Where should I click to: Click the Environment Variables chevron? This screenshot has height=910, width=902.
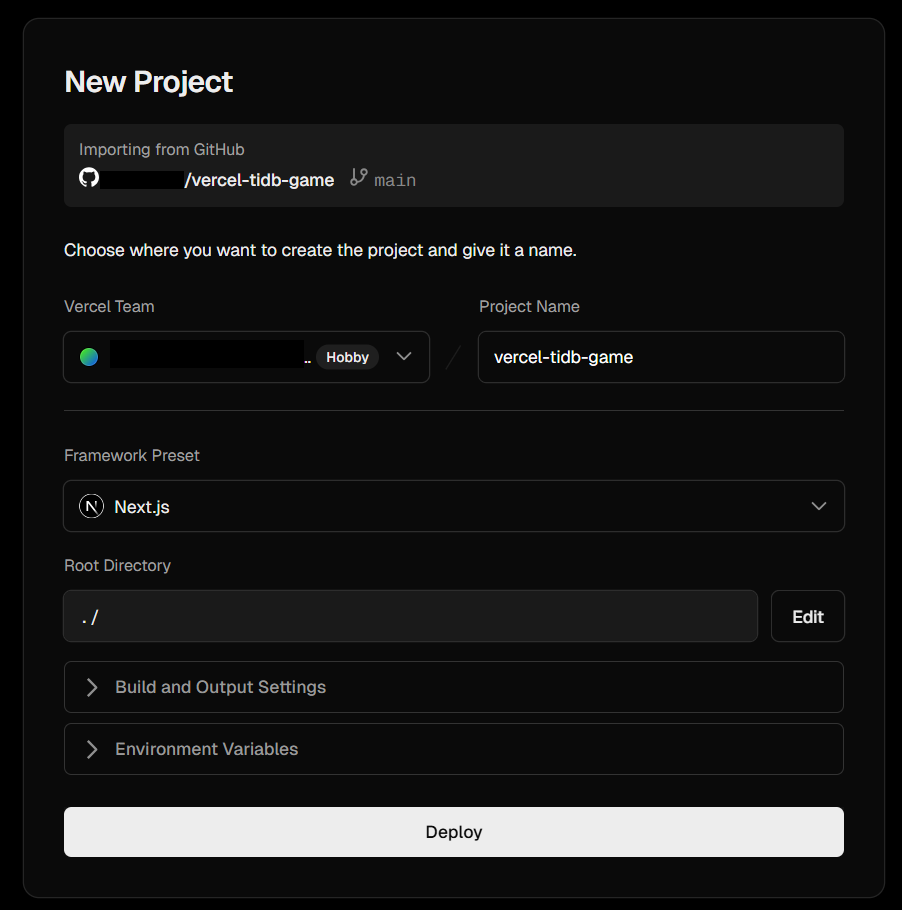[x=92, y=749]
